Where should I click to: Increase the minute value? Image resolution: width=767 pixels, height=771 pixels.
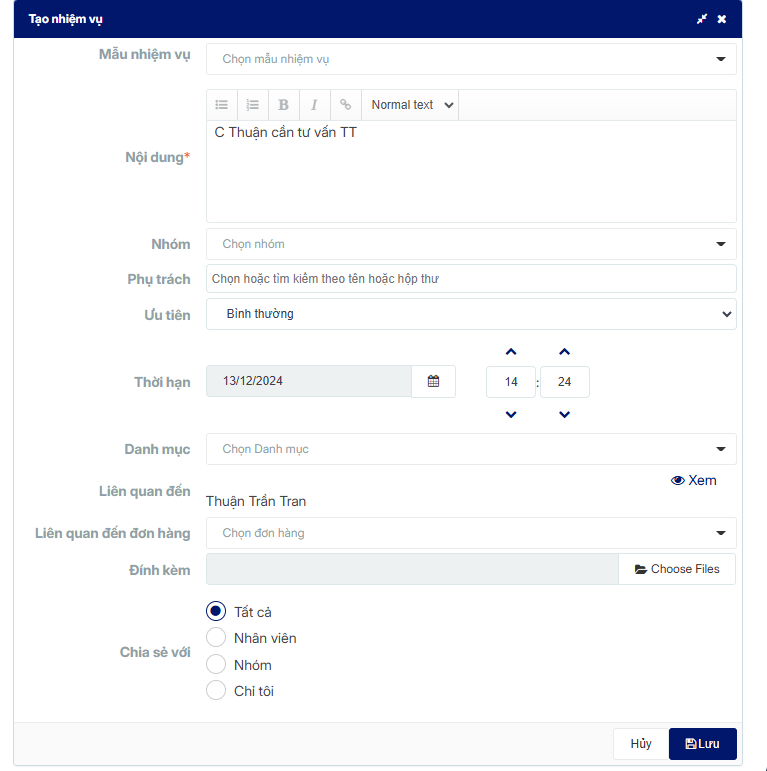click(564, 352)
